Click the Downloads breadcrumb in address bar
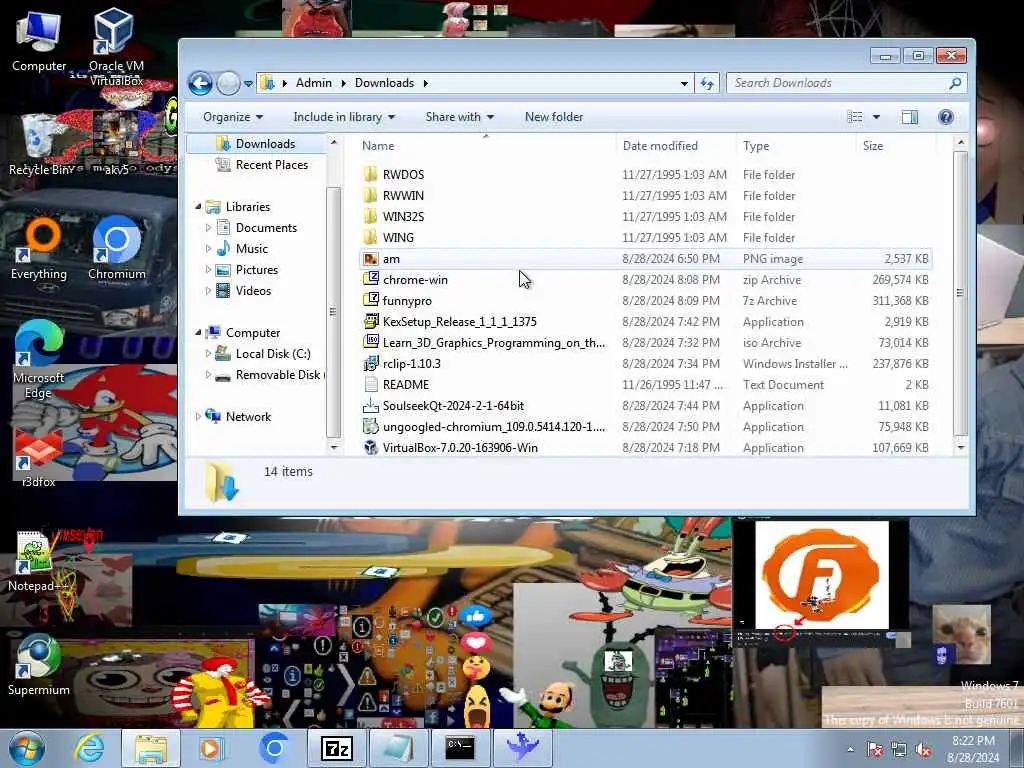 click(x=384, y=83)
